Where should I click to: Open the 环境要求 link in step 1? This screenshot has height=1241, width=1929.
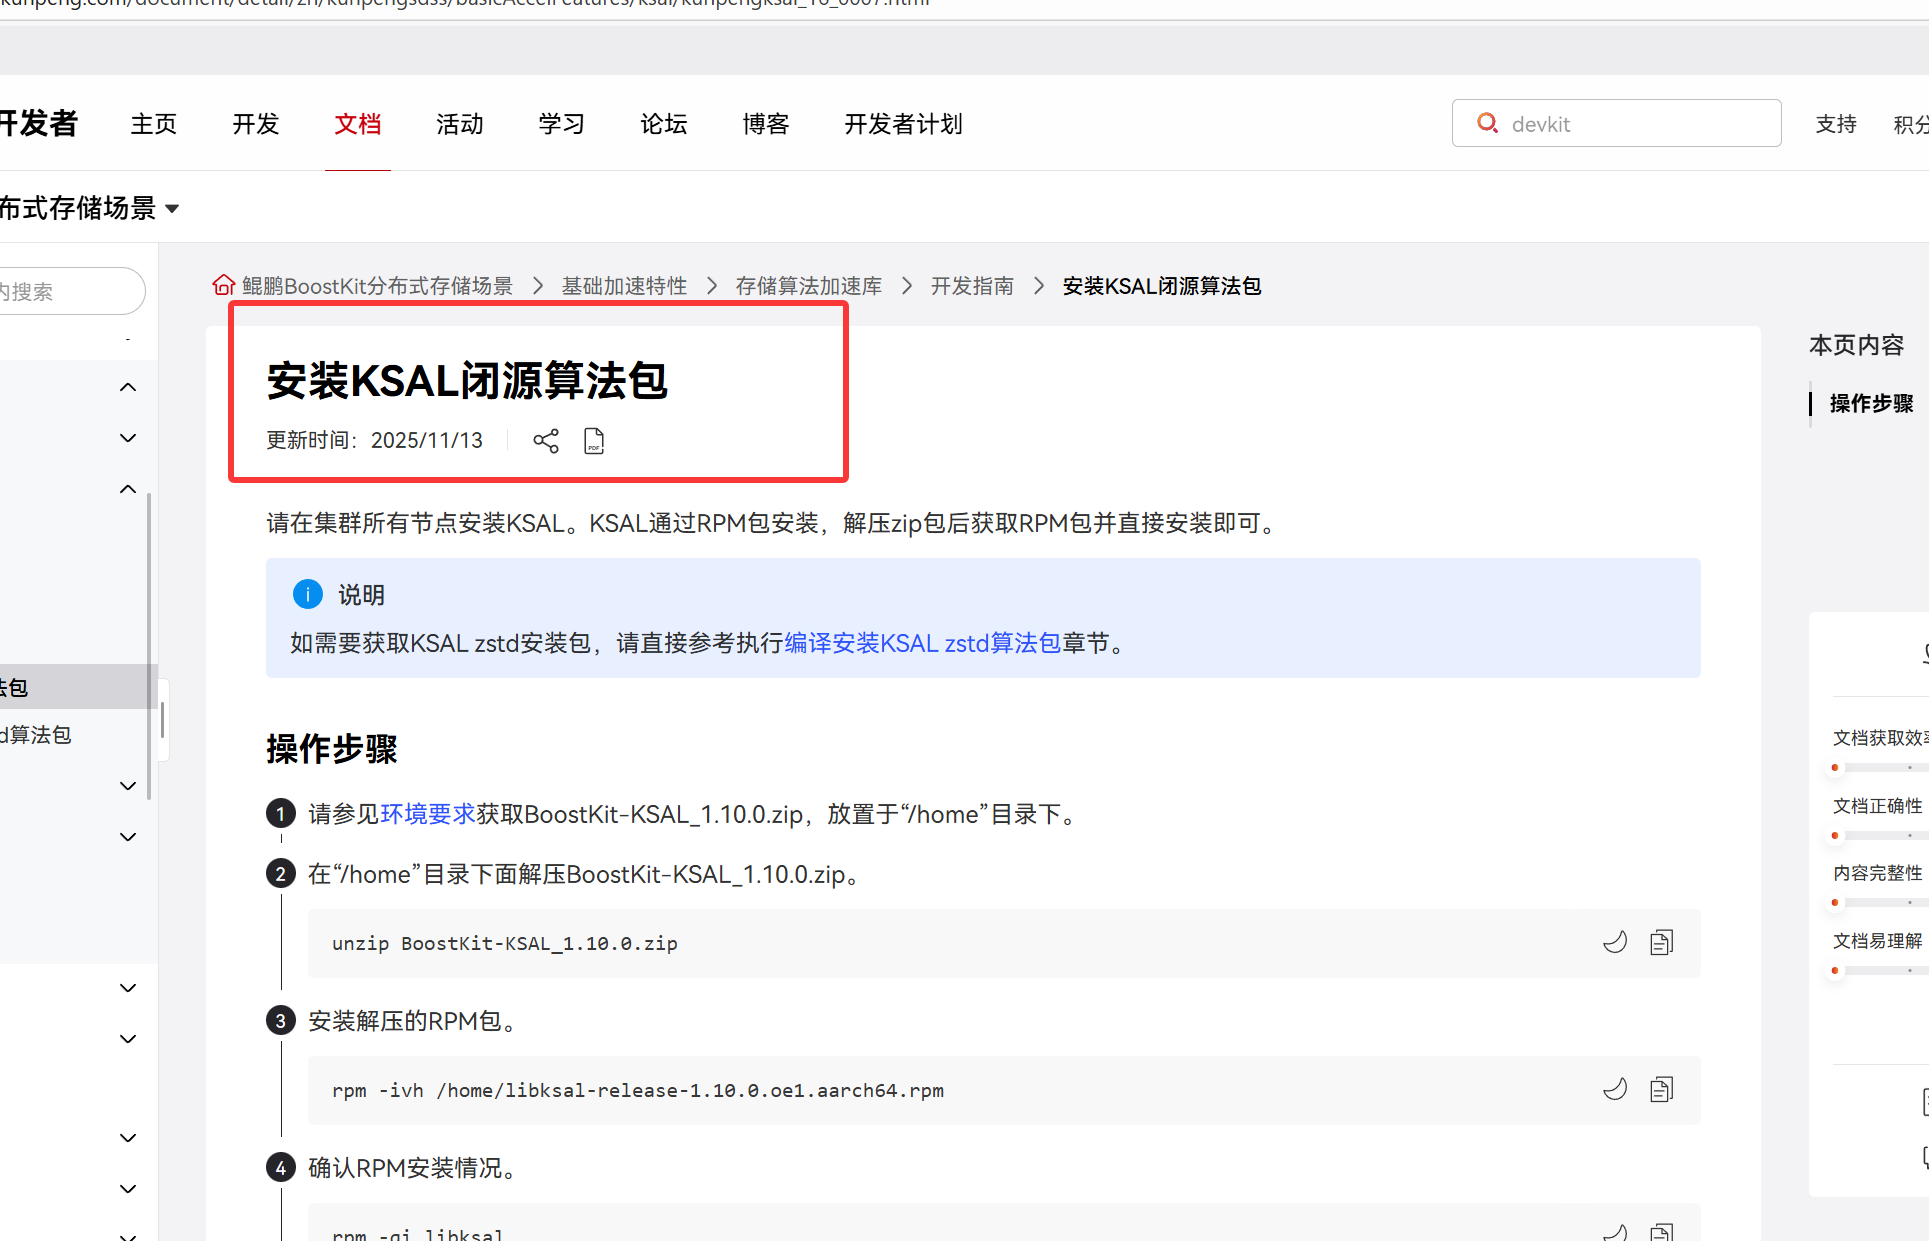point(427,814)
